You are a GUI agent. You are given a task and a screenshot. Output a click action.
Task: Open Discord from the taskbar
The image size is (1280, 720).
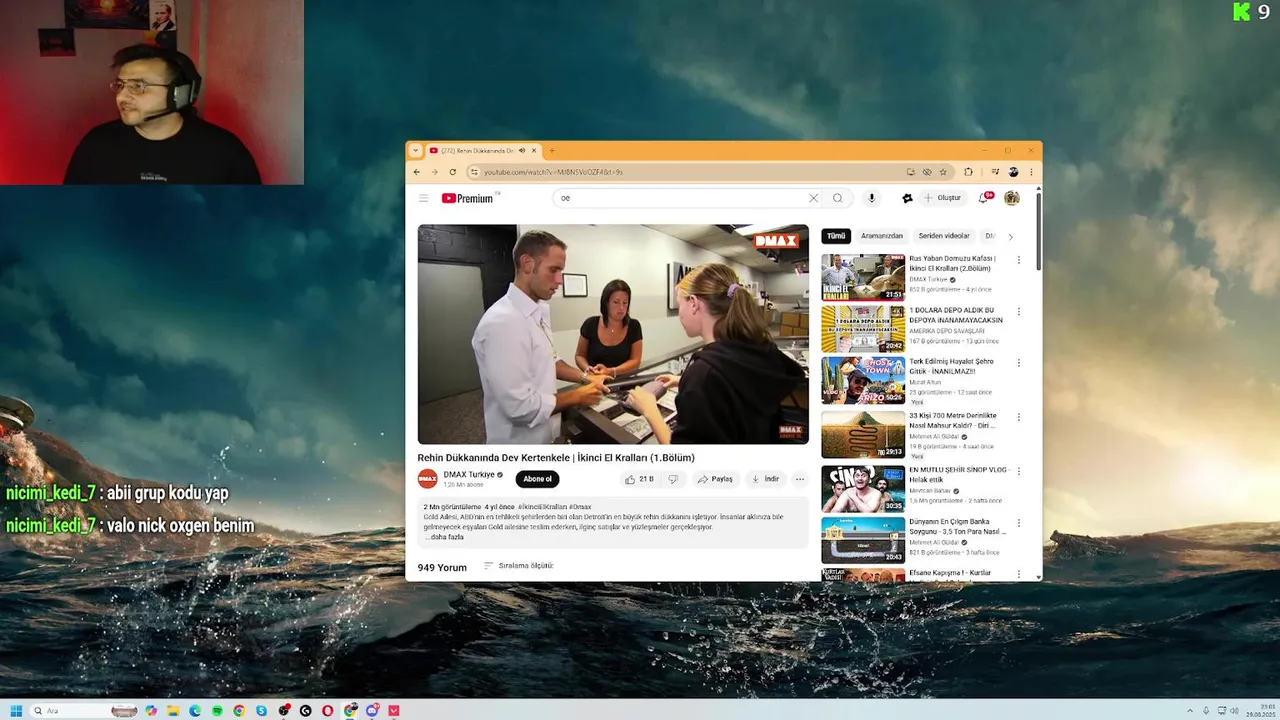[x=371, y=711]
